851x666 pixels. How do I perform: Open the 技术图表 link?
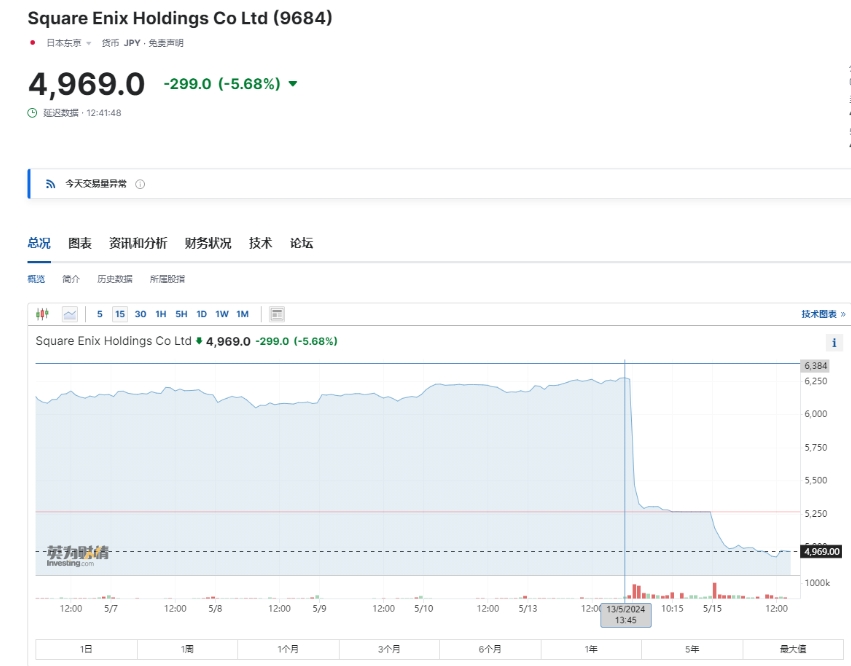[823, 314]
